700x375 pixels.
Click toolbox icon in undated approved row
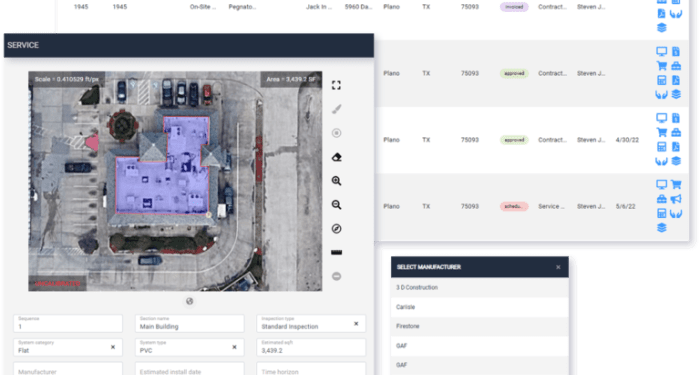pyautogui.click(x=676, y=66)
